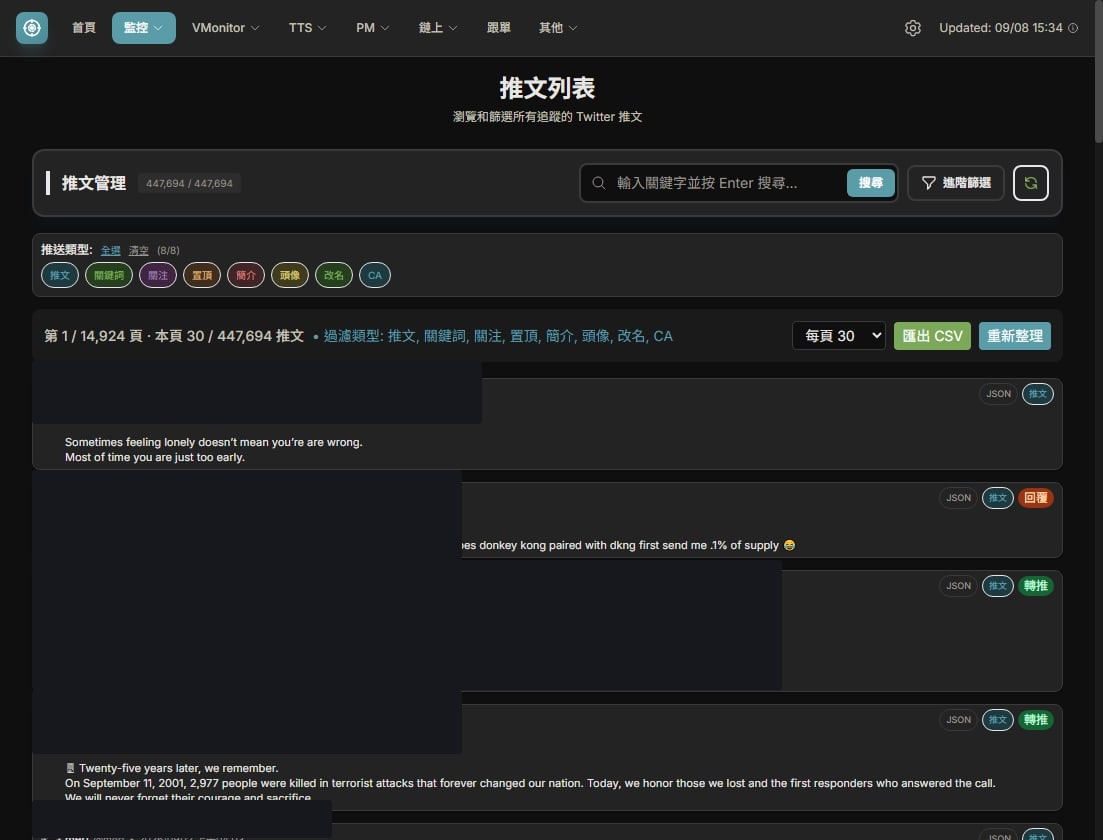1103x840 pixels.
Task: Click the search magnifier icon
Action: pos(599,183)
